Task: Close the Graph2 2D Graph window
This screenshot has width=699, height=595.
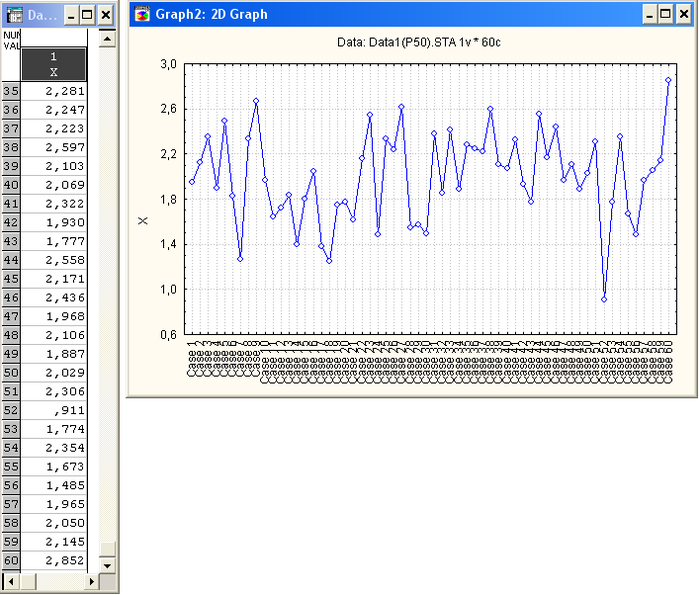Action: coord(684,15)
